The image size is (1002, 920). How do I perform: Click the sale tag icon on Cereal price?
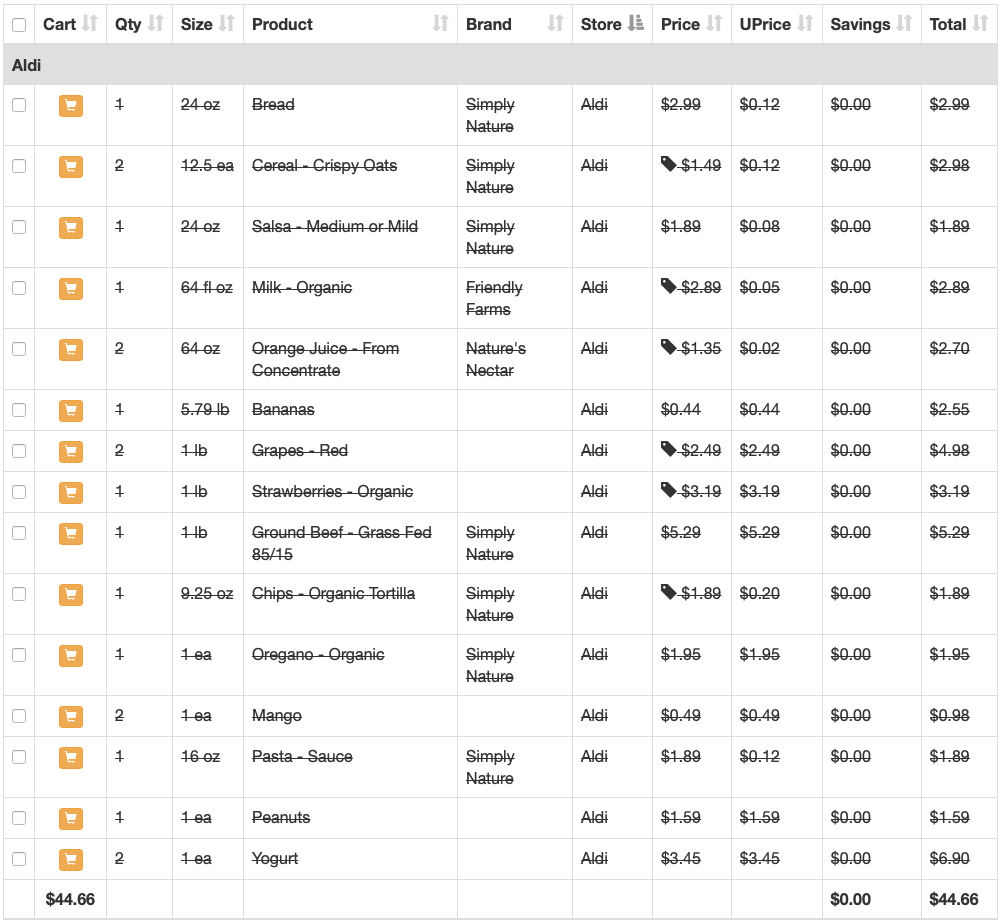(668, 164)
